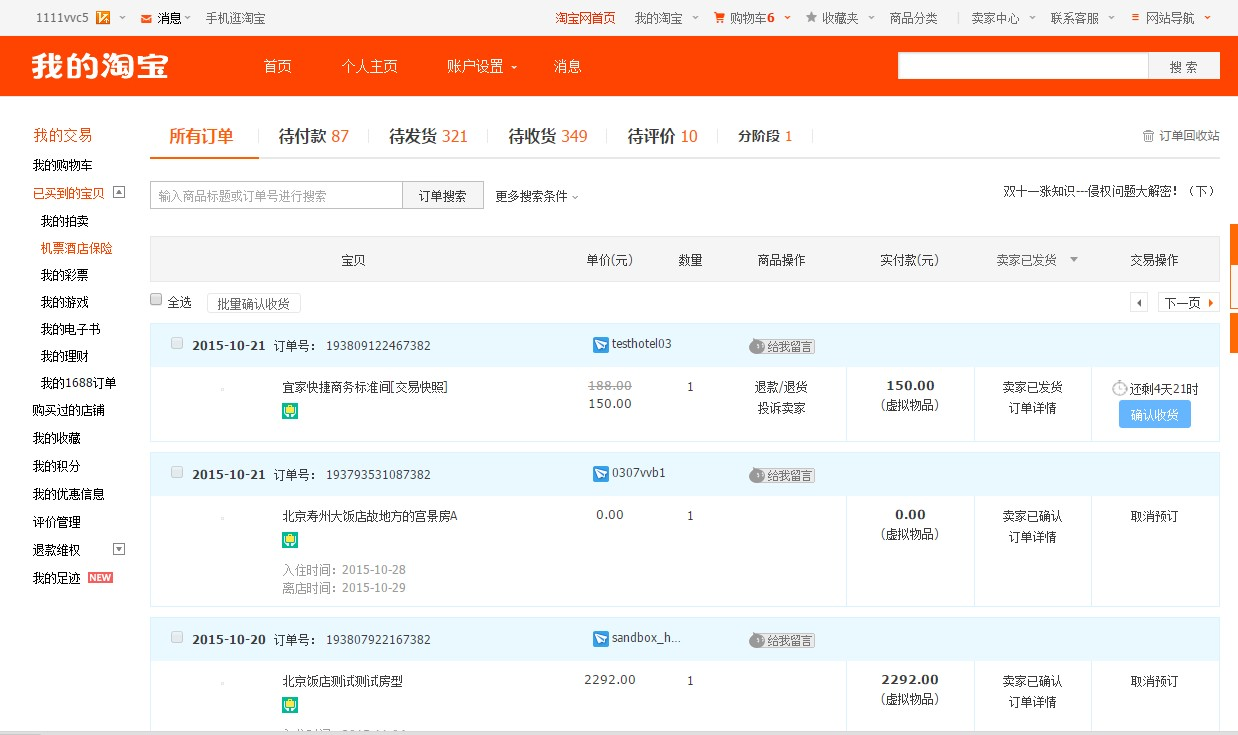Open 机票酒店保险 in the sidebar

77,248
